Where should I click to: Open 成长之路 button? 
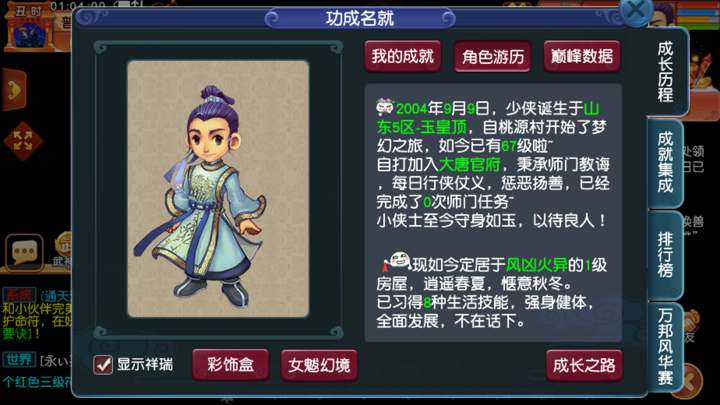pos(584,366)
